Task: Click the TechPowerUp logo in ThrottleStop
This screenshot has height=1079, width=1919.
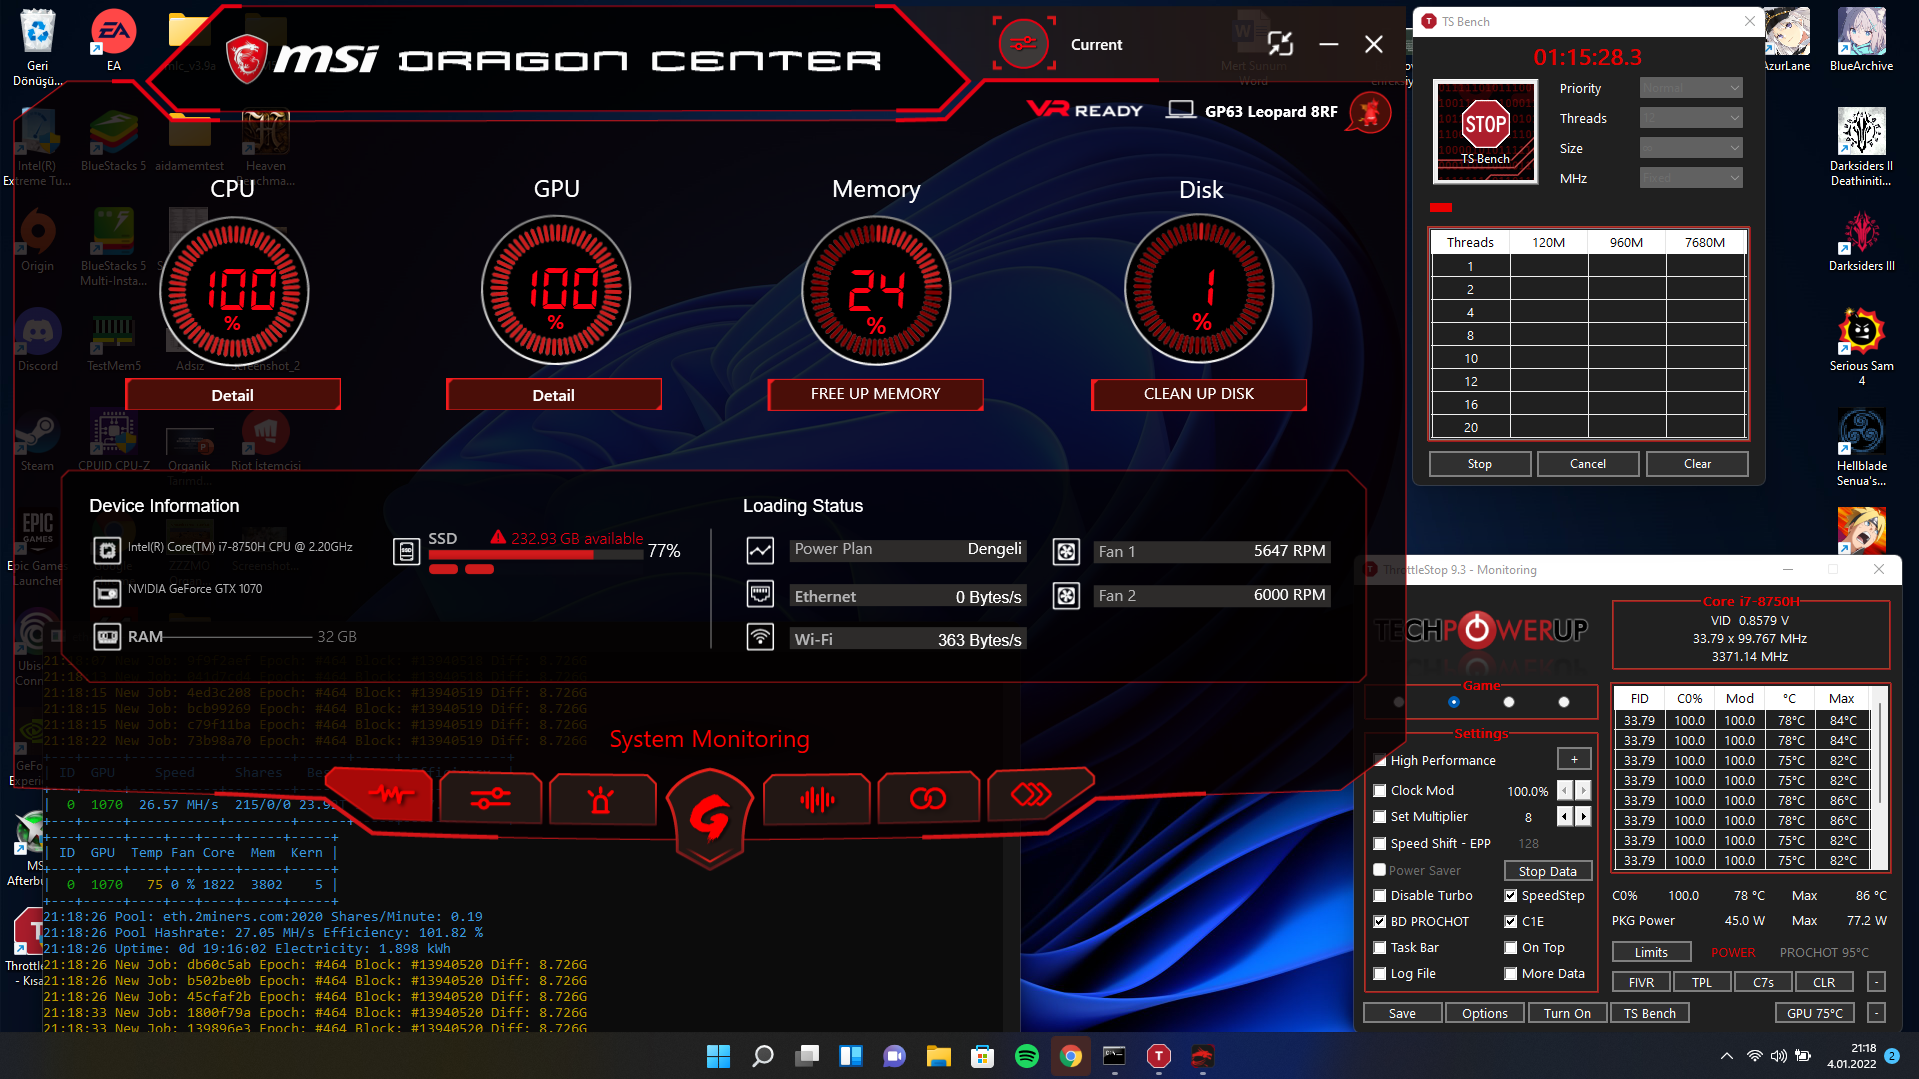Action: [1481, 630]
